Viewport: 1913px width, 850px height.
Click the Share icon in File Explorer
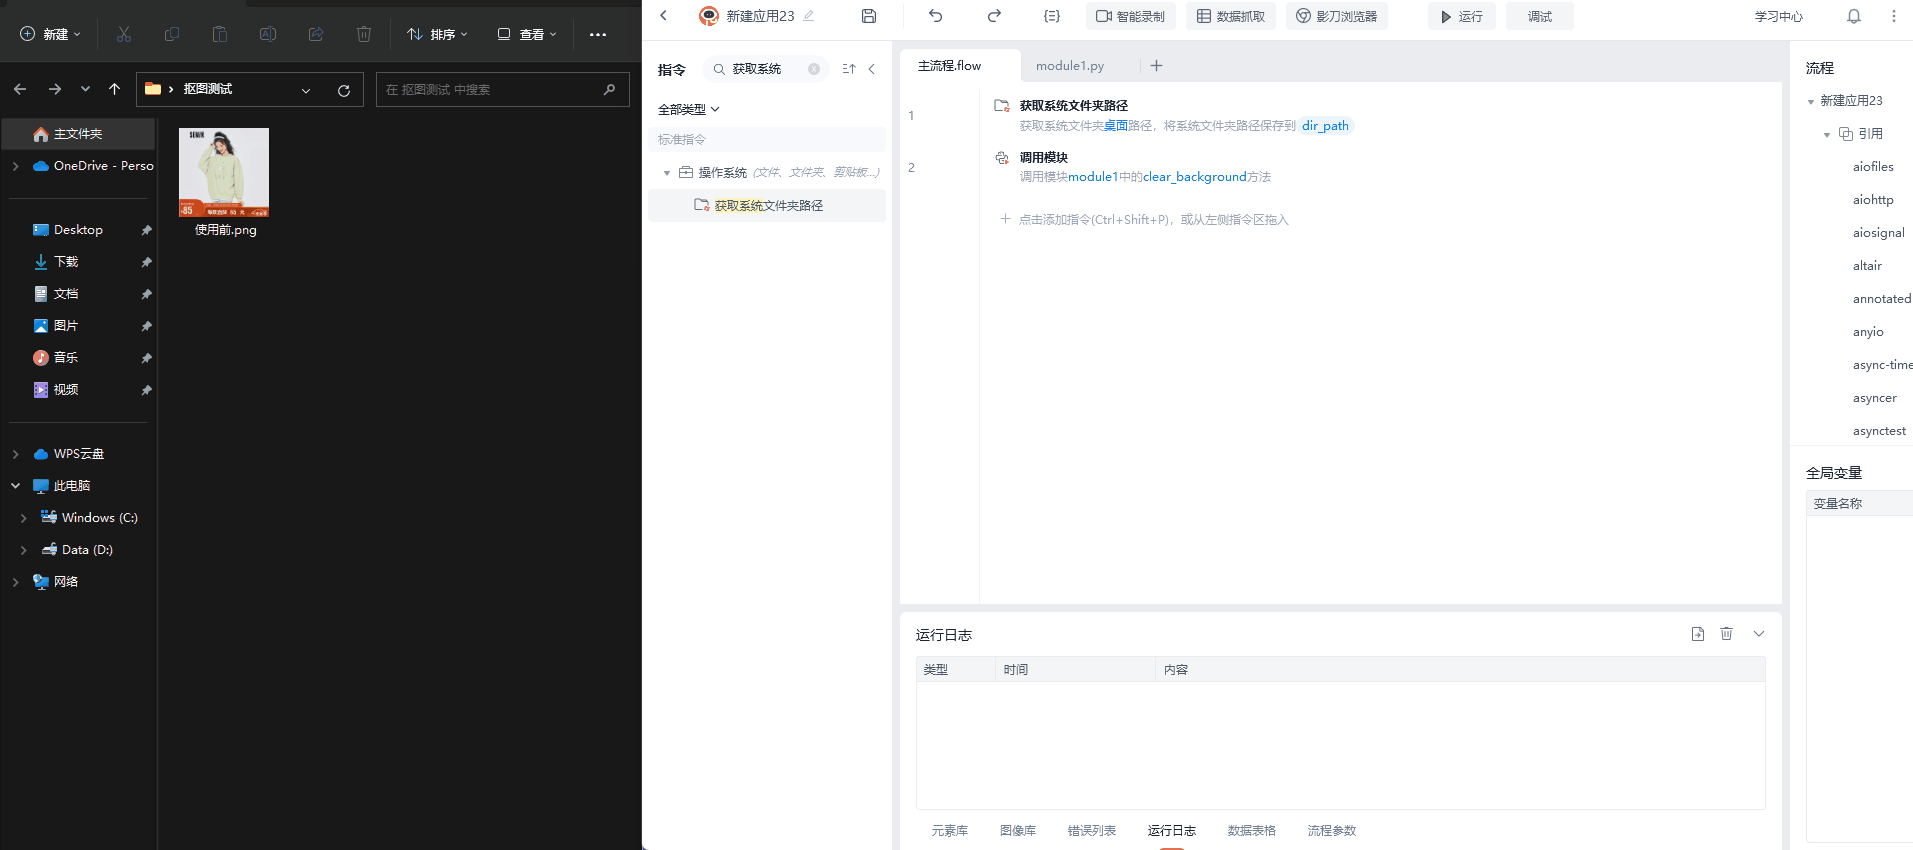click(x=316, y=34)
